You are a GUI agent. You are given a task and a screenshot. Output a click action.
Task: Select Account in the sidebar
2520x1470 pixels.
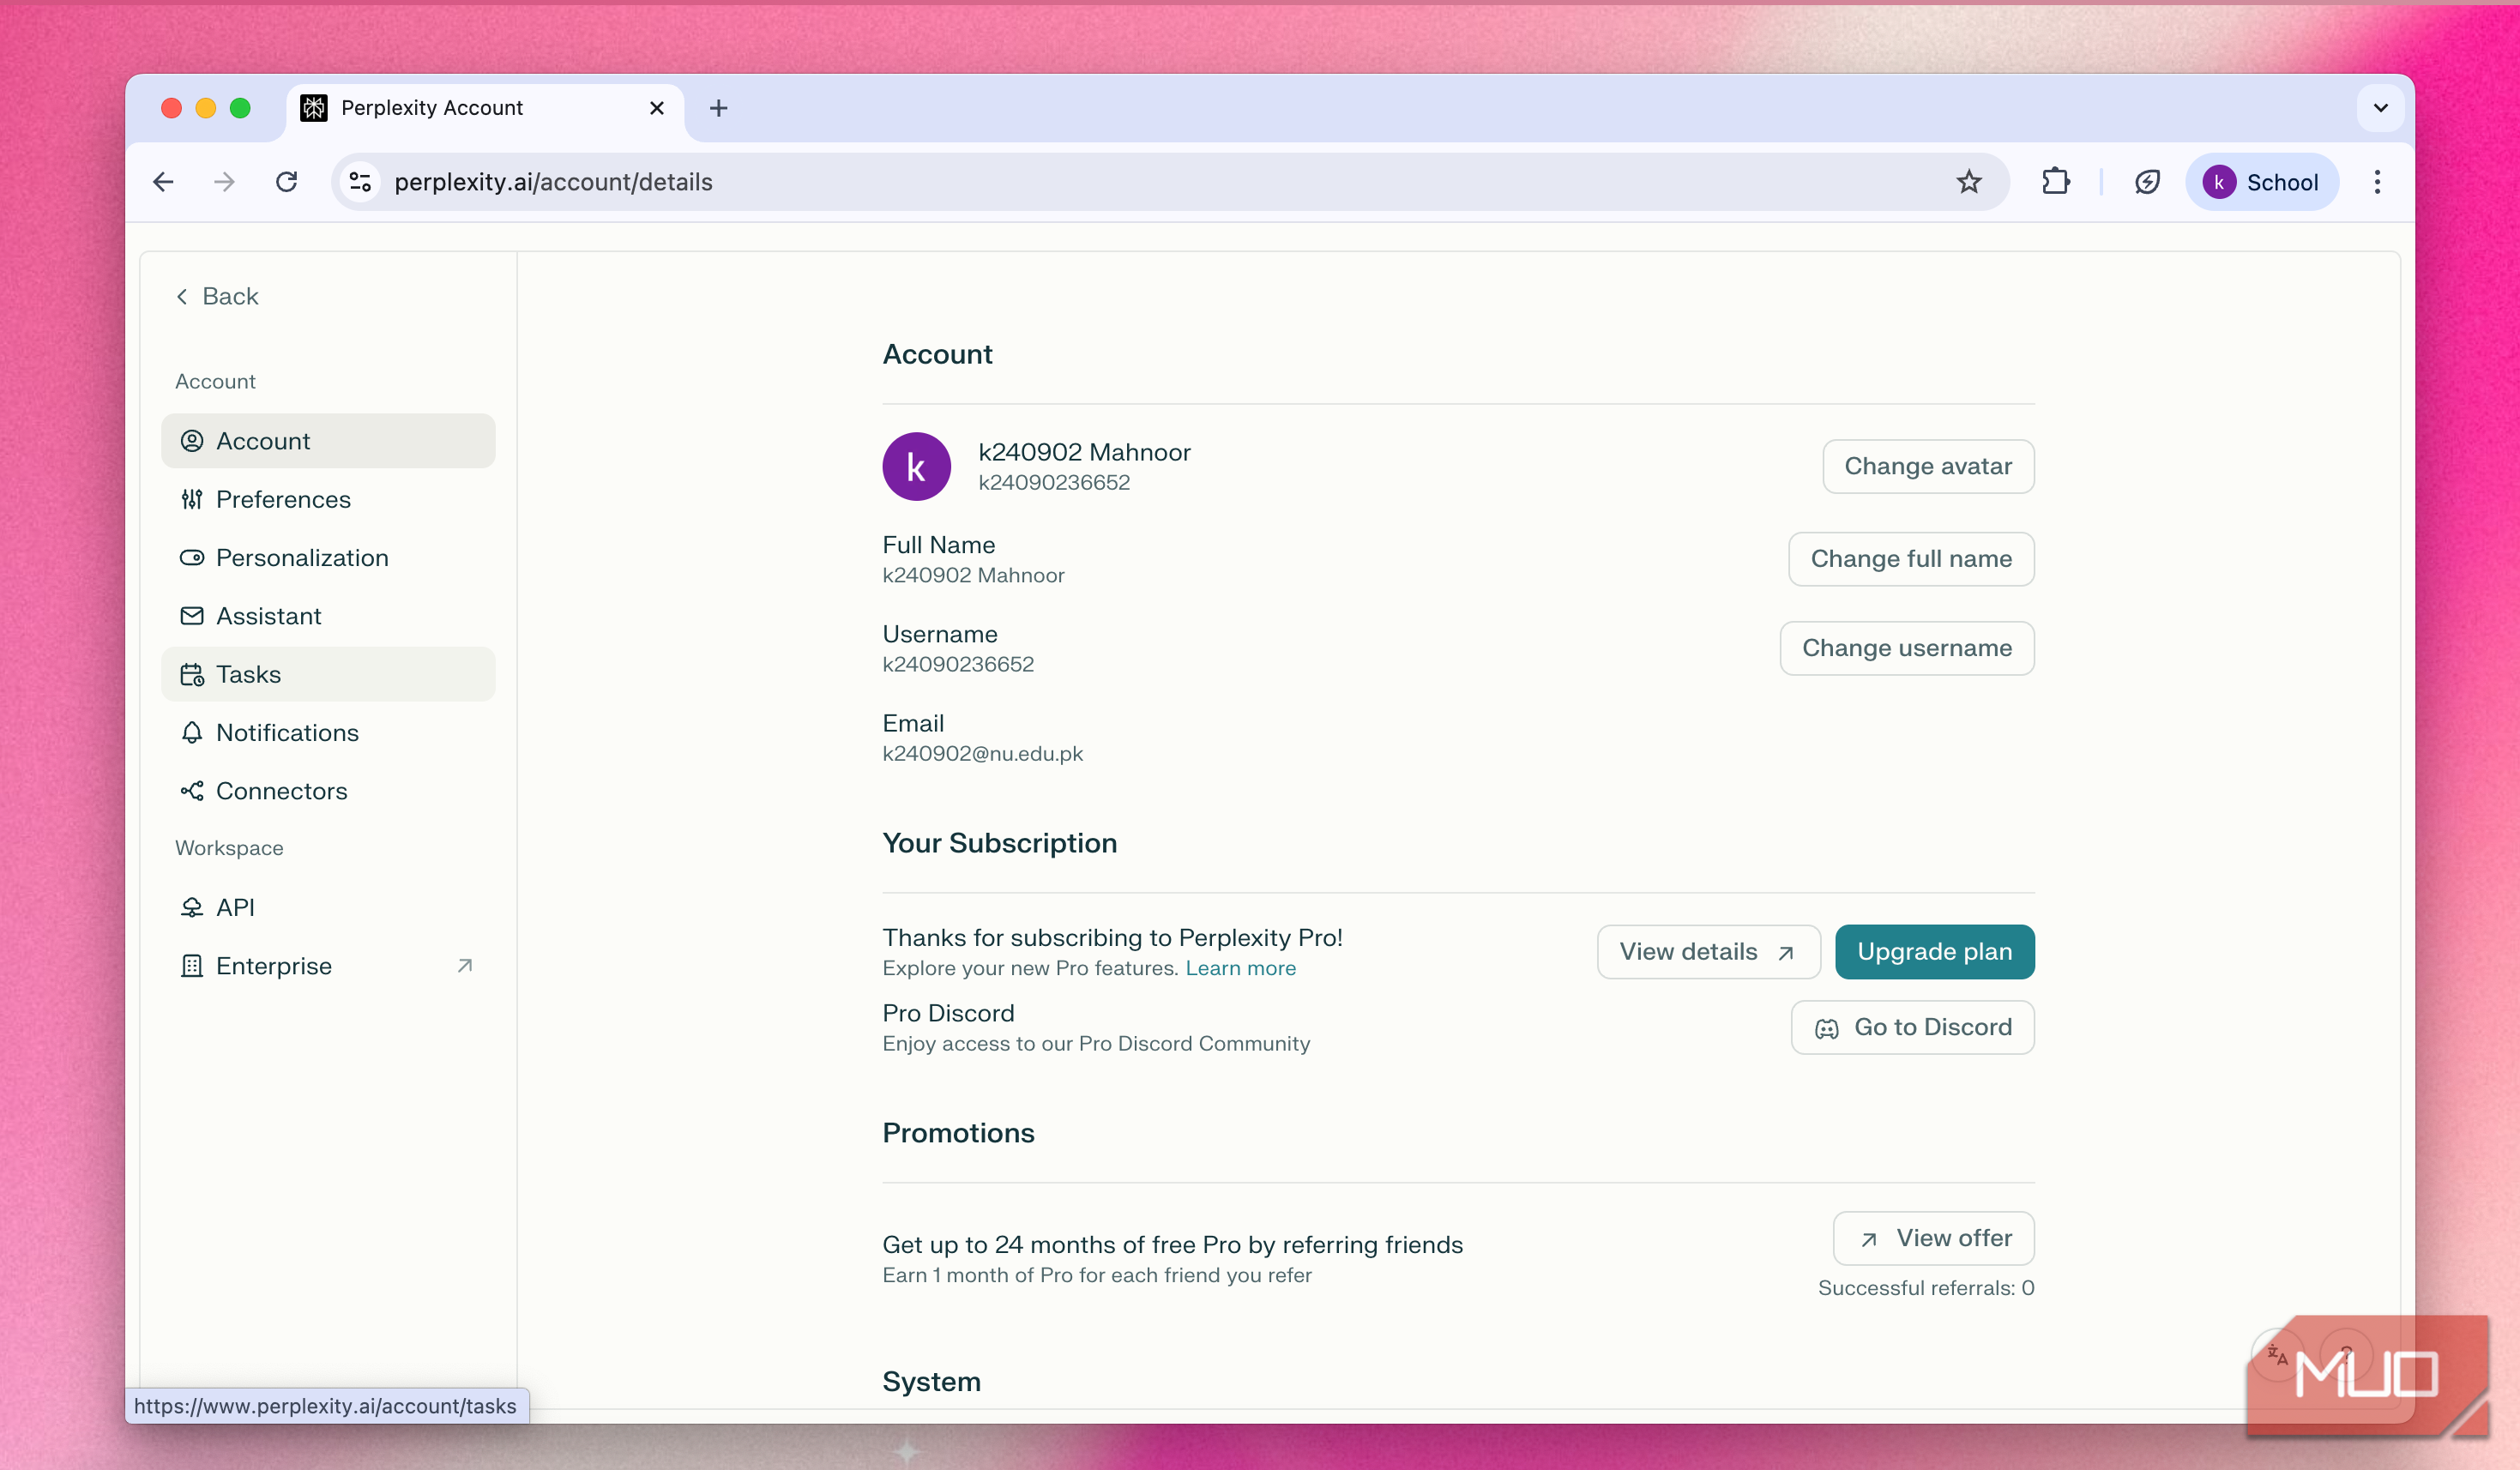pos(328,441)
